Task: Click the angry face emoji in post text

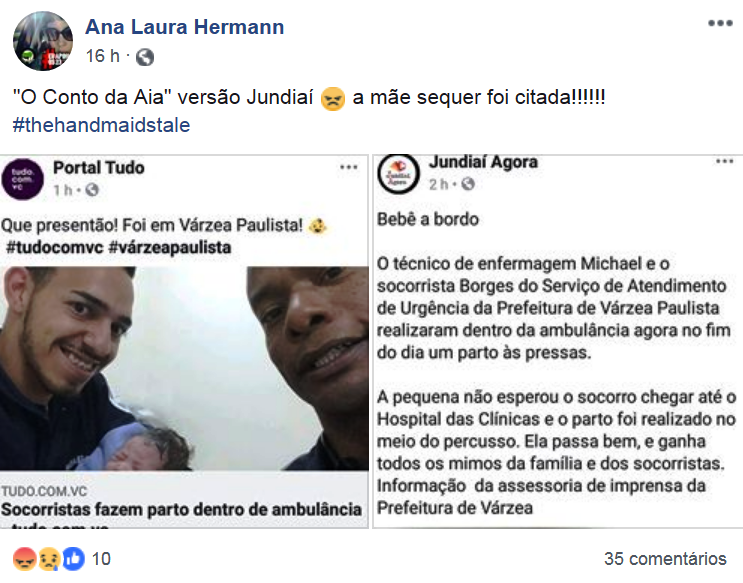Action: tap(333, 99)
